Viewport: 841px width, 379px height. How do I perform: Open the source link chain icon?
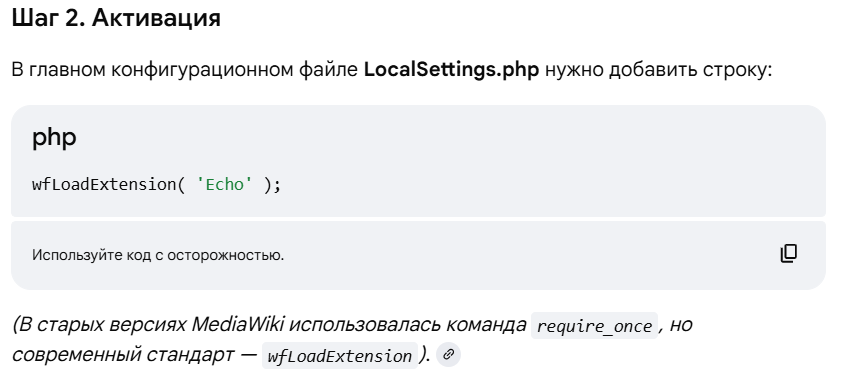click(x=448, y=355)
